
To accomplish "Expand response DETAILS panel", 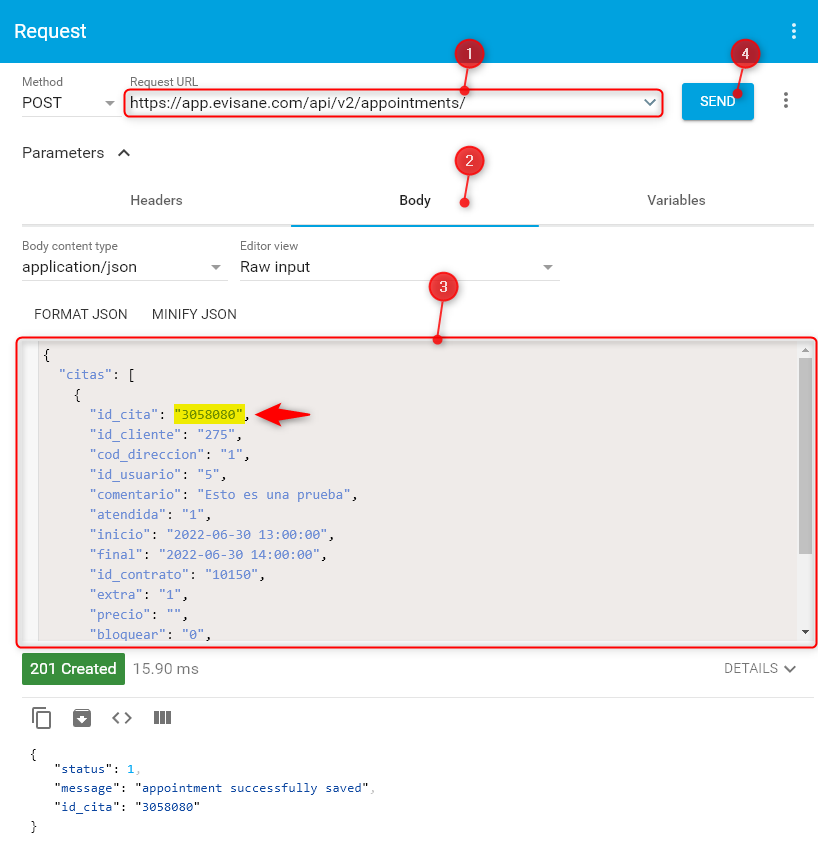I will (x=760, y=668).
